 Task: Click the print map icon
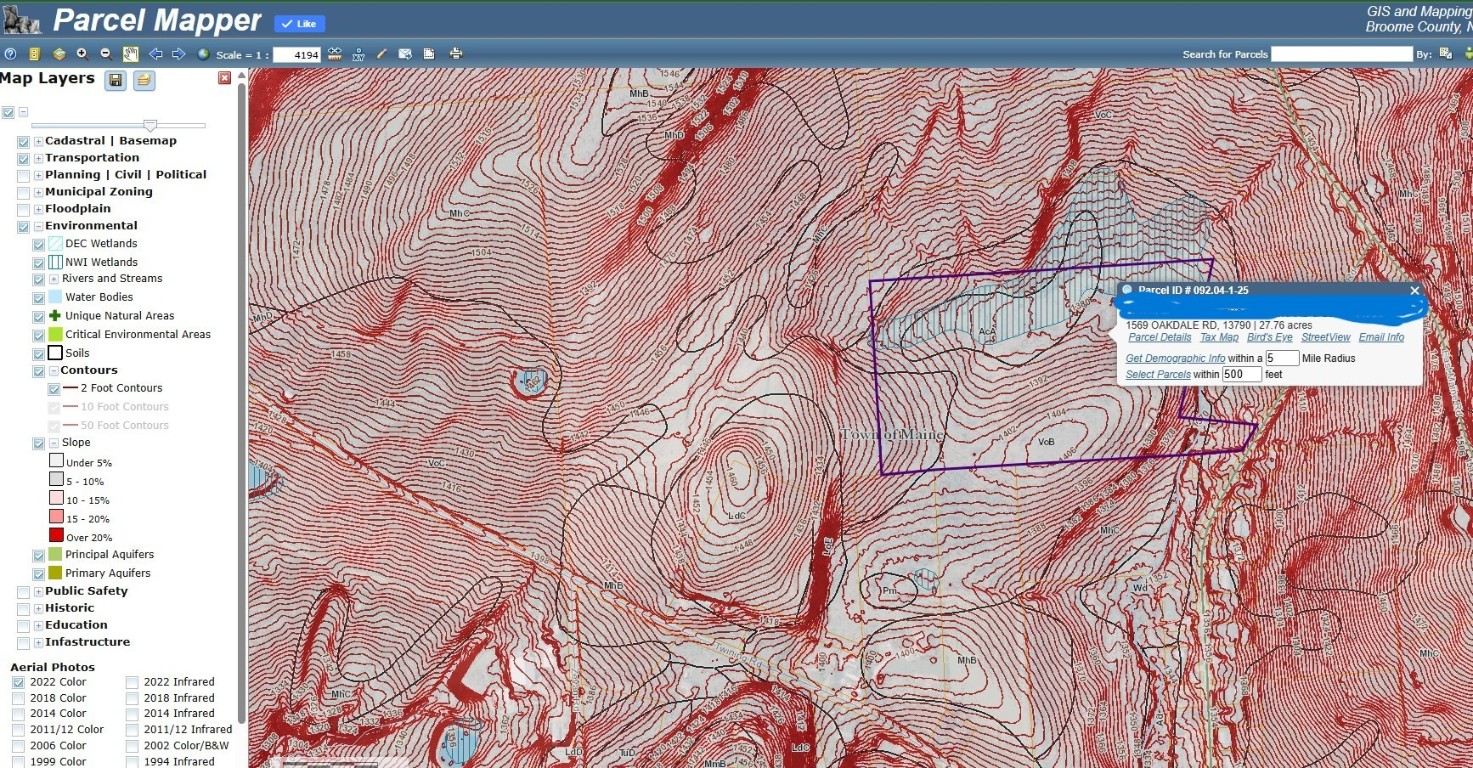tap(456, 54)
